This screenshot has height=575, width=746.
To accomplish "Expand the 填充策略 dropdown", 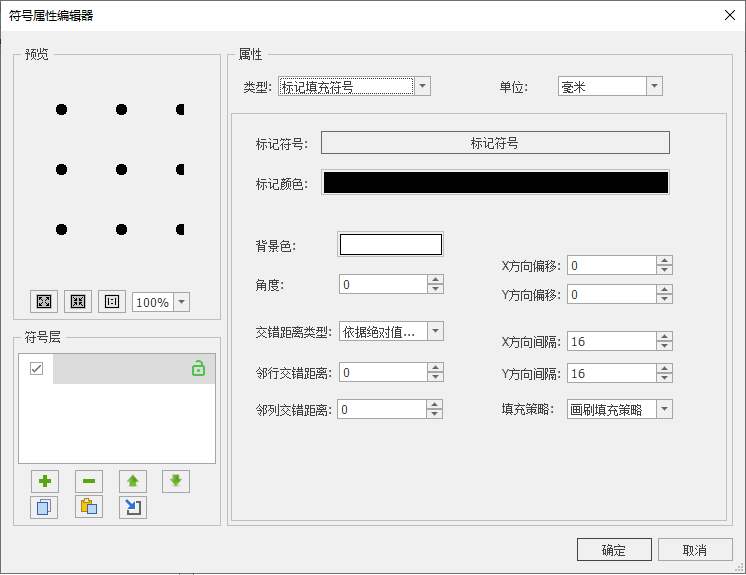I will tap(664, 409).
